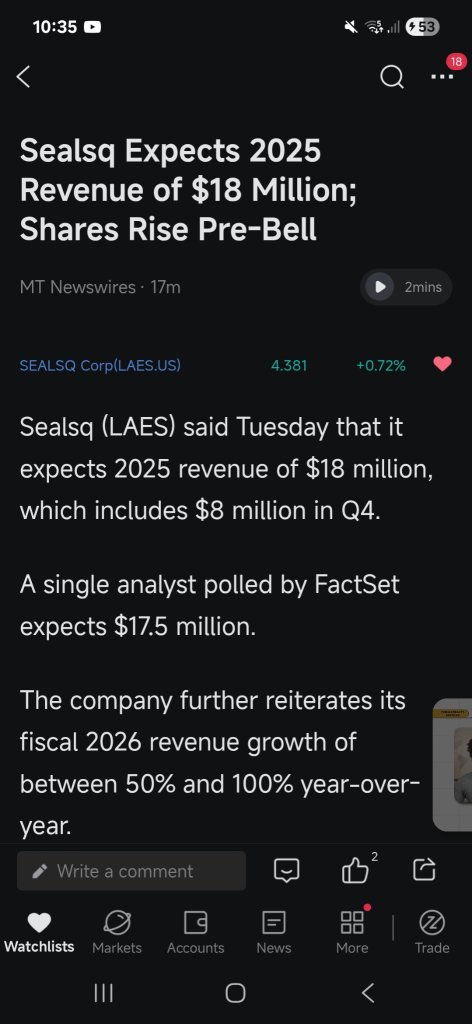
Task: Open the More tab
Action: pyautogui.click(x=352, y=932)
